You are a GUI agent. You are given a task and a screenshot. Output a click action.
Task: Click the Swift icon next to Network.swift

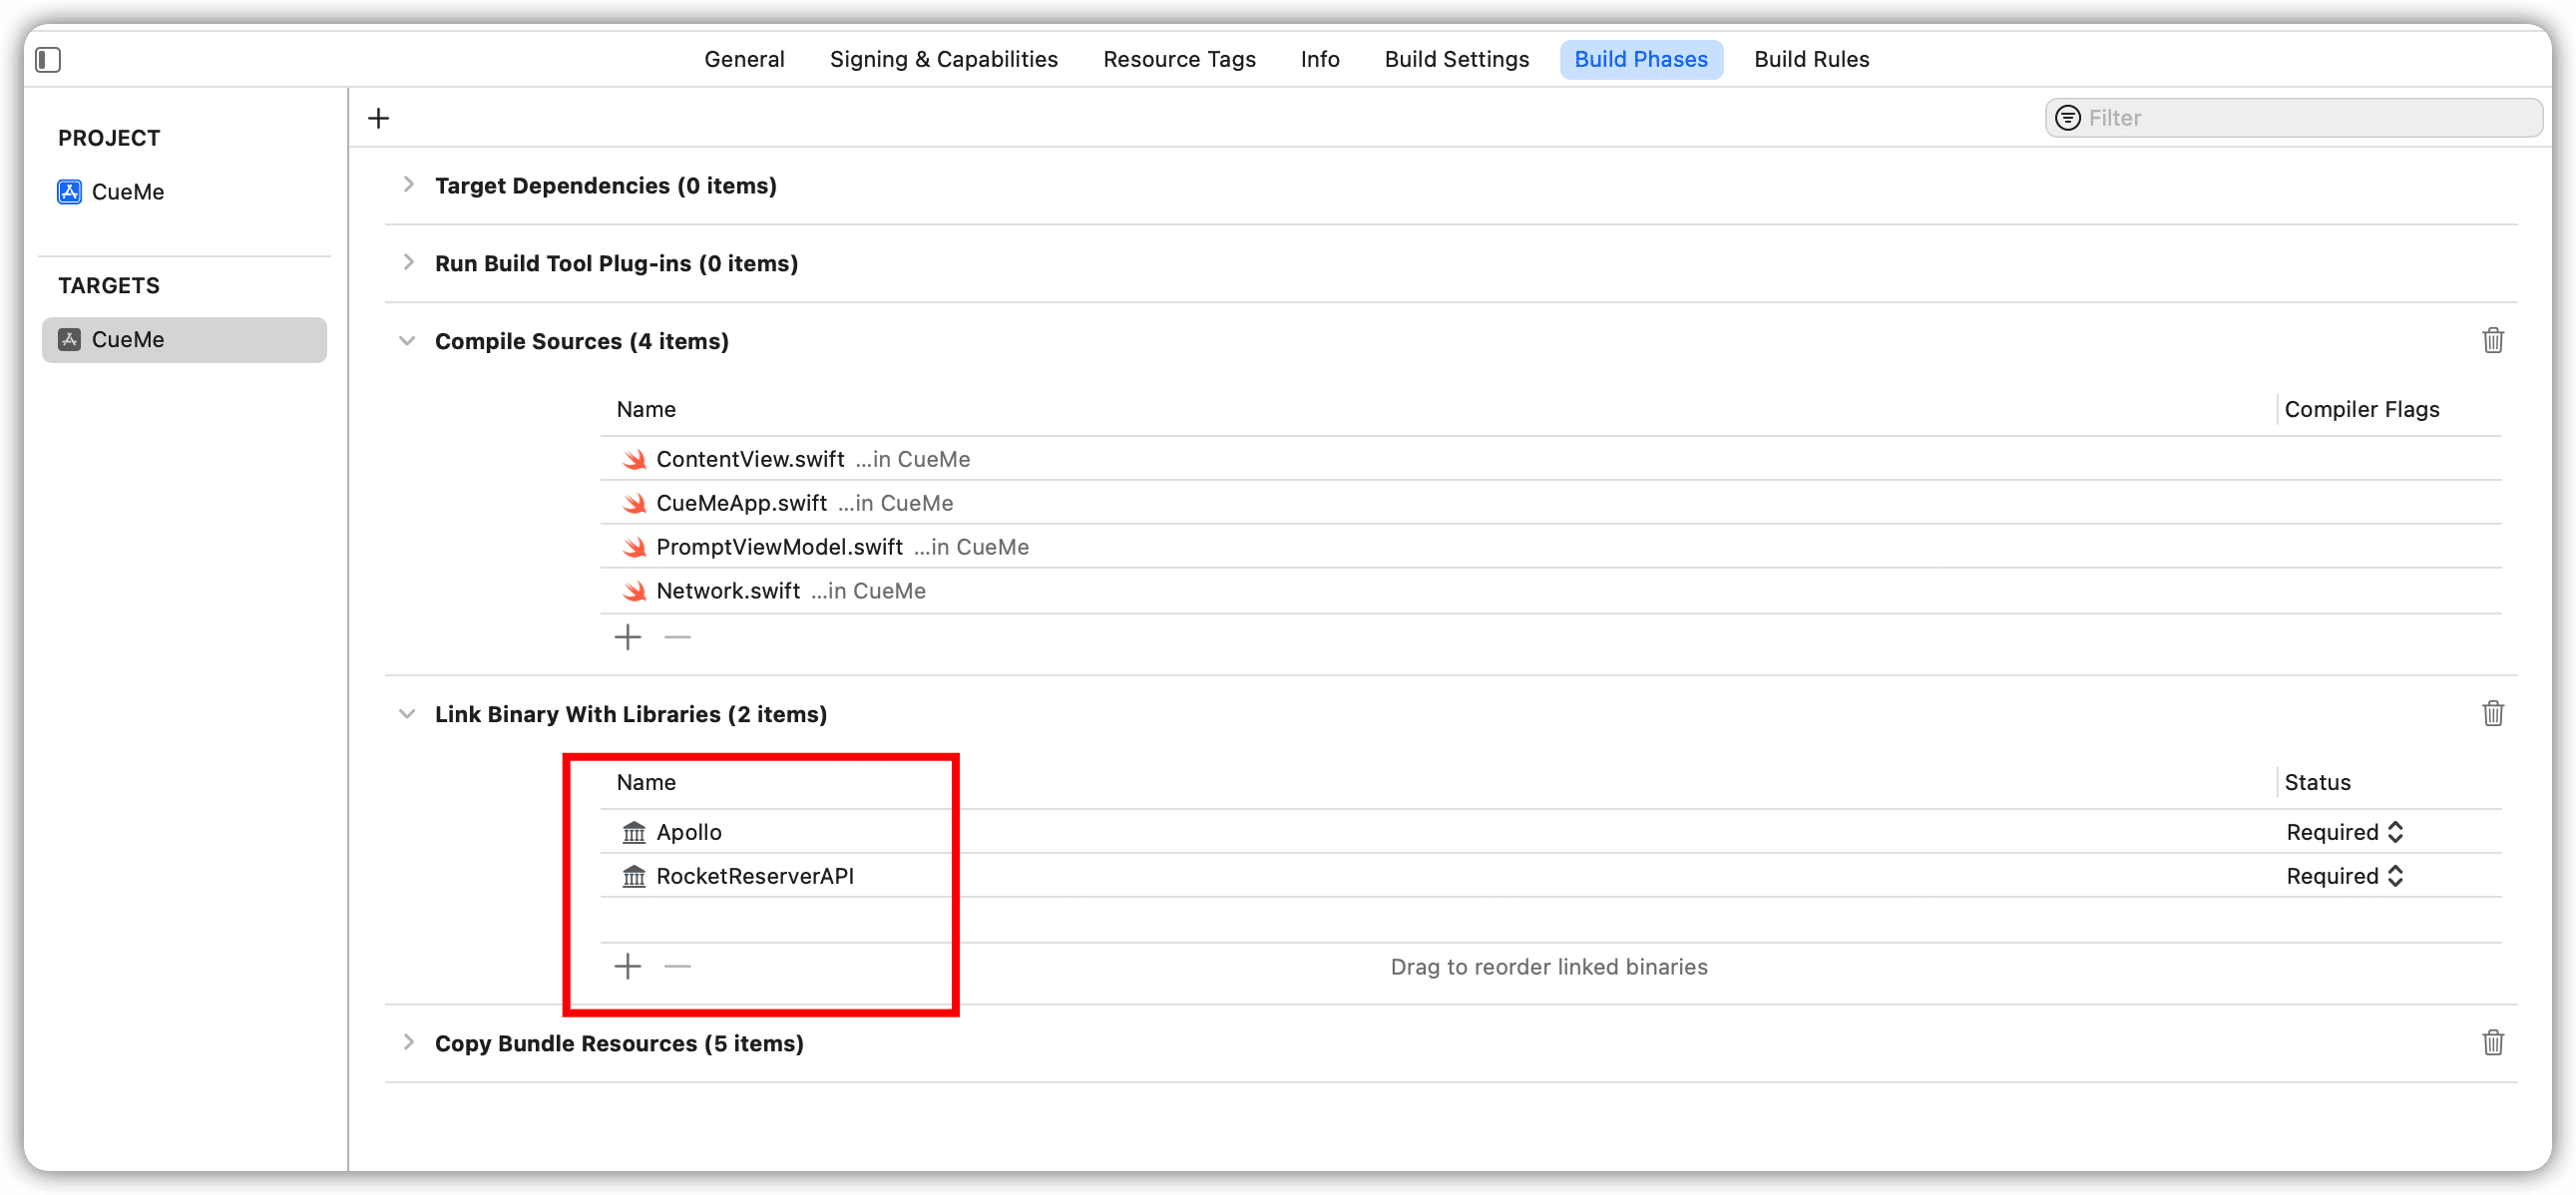[634, 592]
